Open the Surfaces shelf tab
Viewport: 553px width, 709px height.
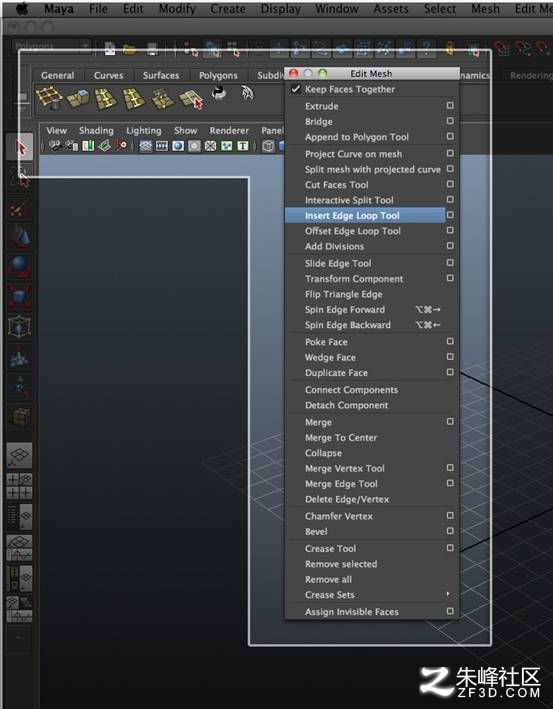(x=161, y=76)
